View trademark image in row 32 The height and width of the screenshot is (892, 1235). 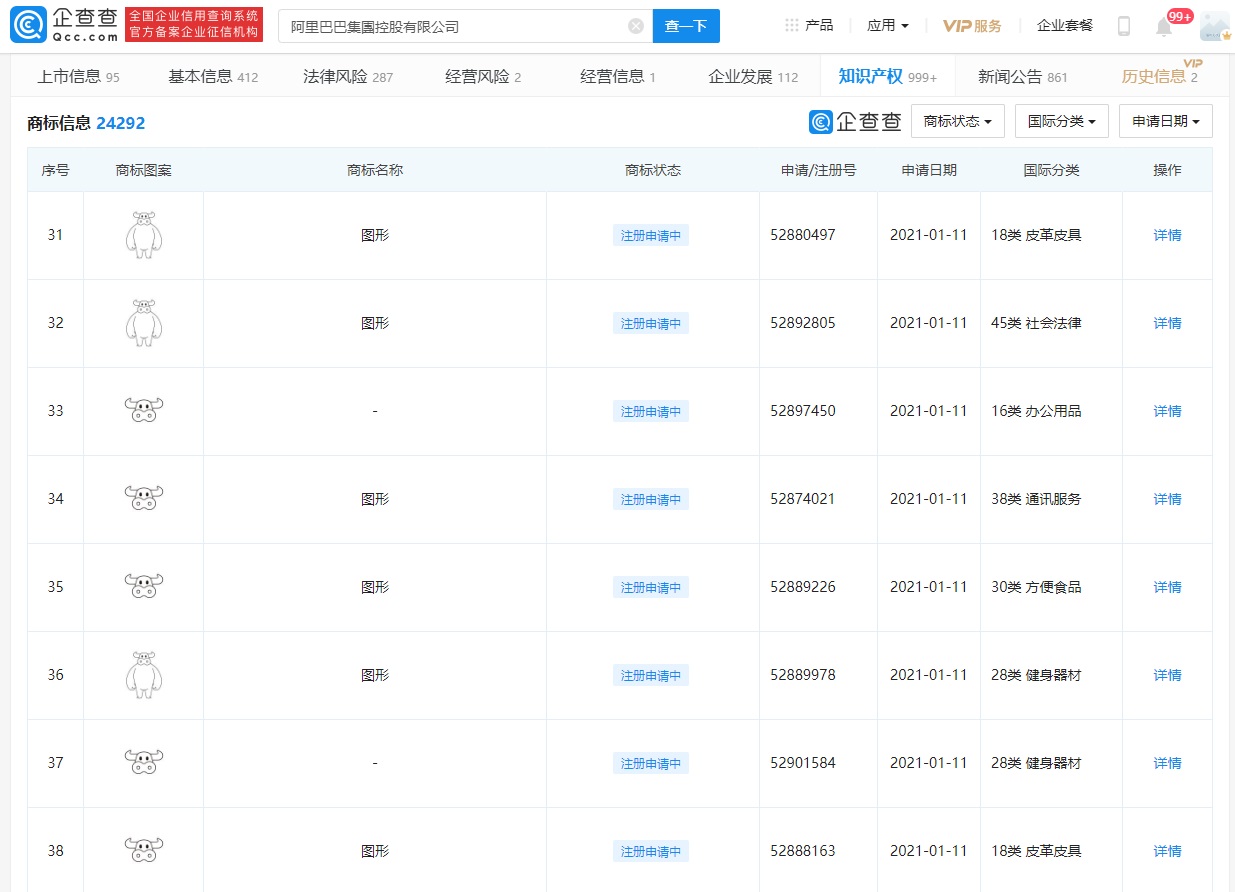pos(144,323)
